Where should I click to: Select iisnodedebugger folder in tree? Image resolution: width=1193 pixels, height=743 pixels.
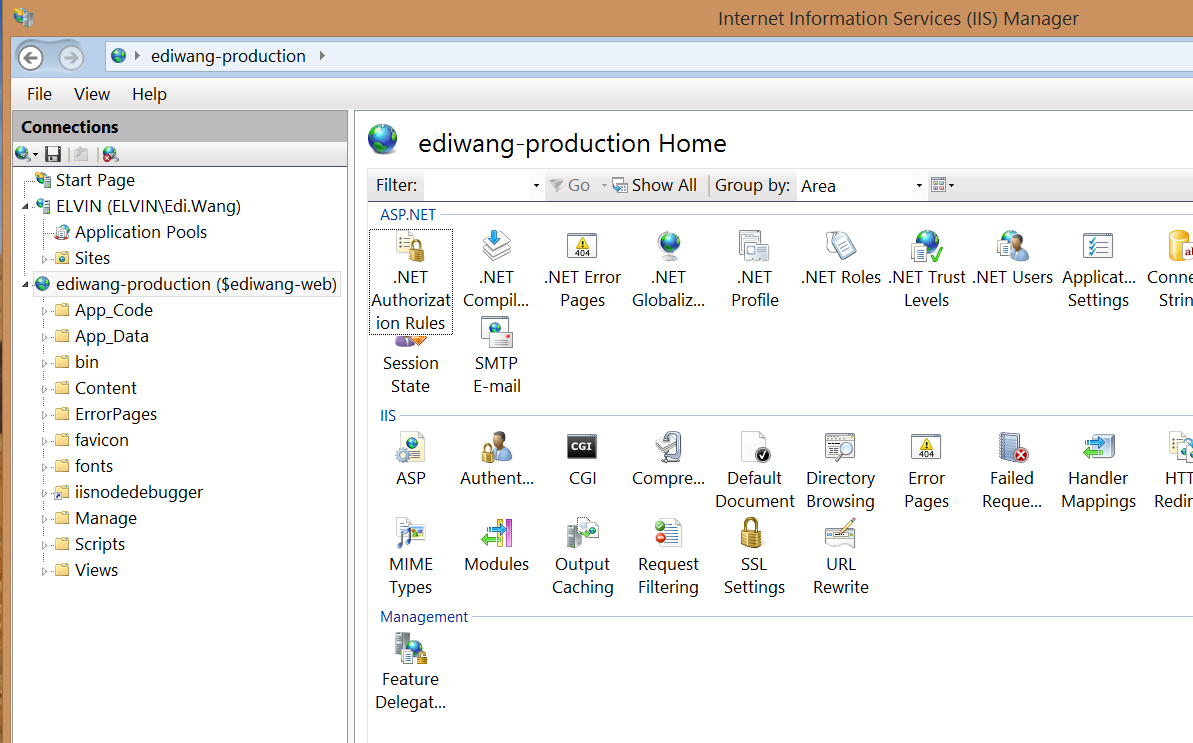[138, 492]
